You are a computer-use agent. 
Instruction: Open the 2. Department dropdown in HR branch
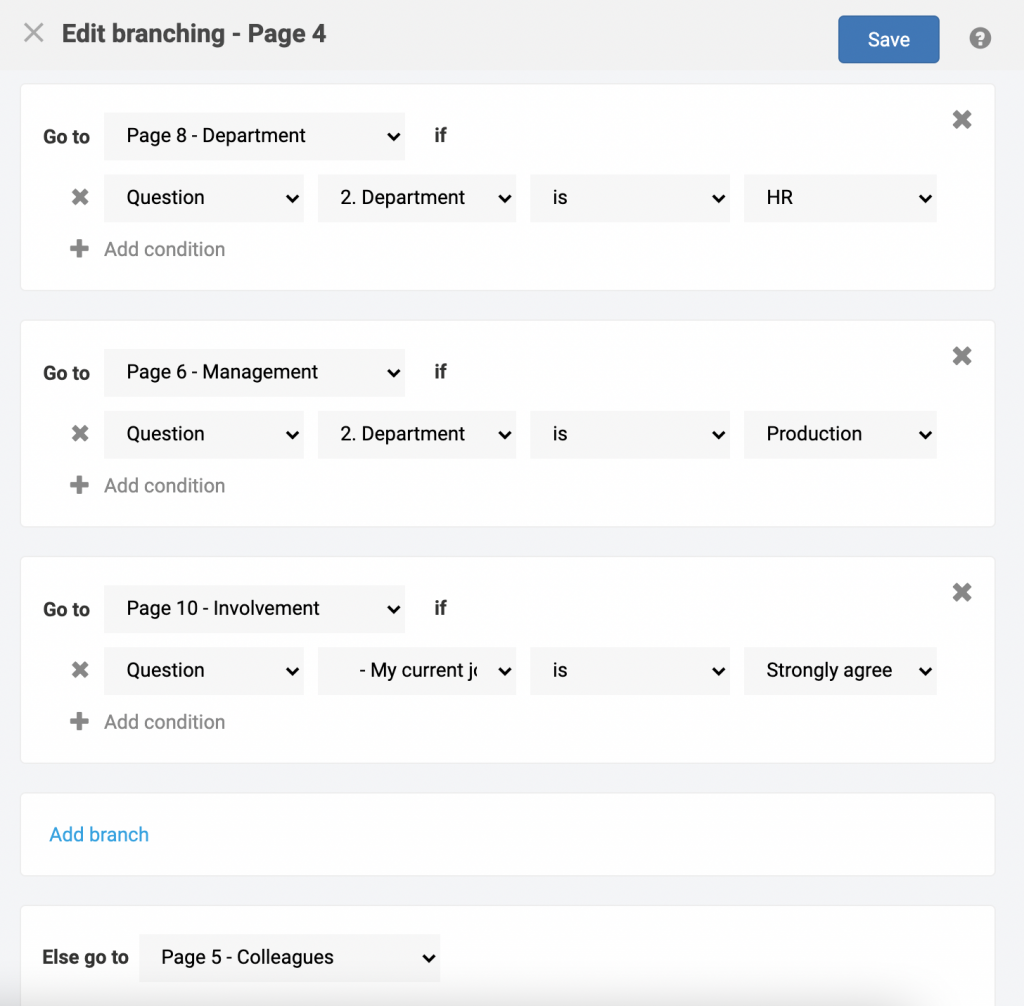coord(417,198)
